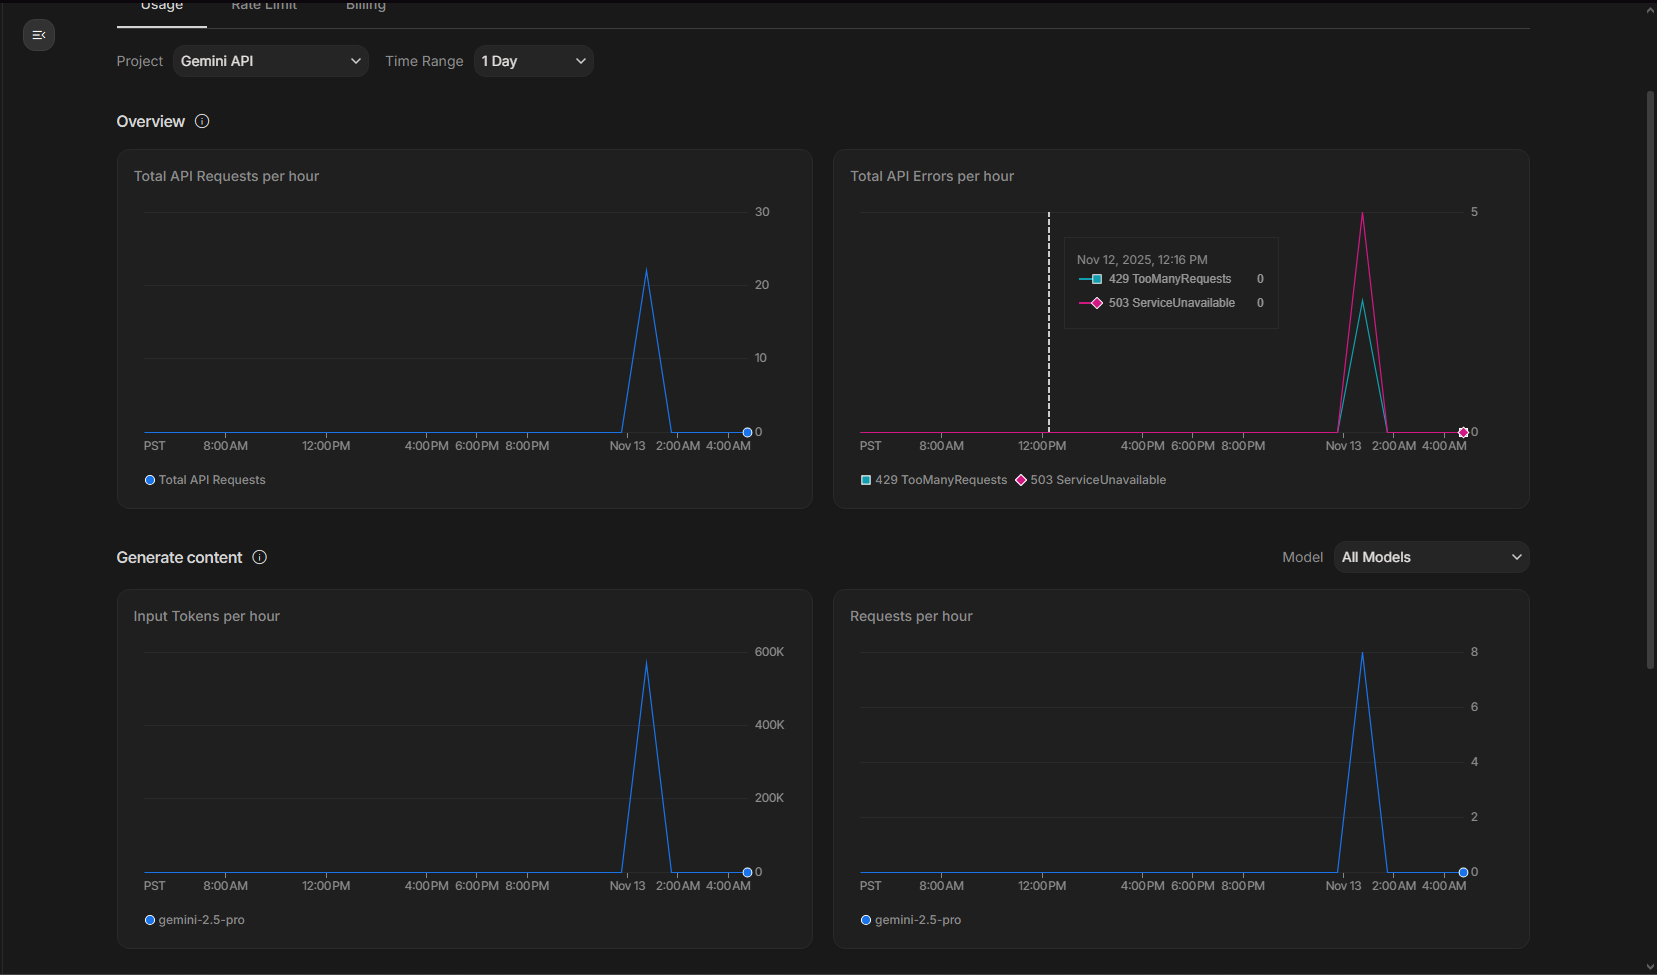
Task: Toggle the 429 TooManyRequests legend series
Action: (934, 480)
